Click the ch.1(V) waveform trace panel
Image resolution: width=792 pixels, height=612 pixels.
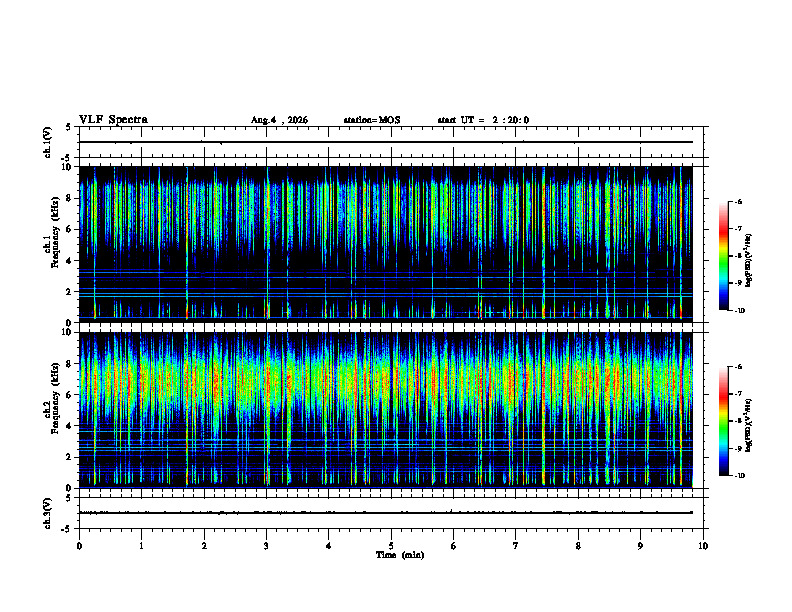pyautogui.click(x=391, y=142)
